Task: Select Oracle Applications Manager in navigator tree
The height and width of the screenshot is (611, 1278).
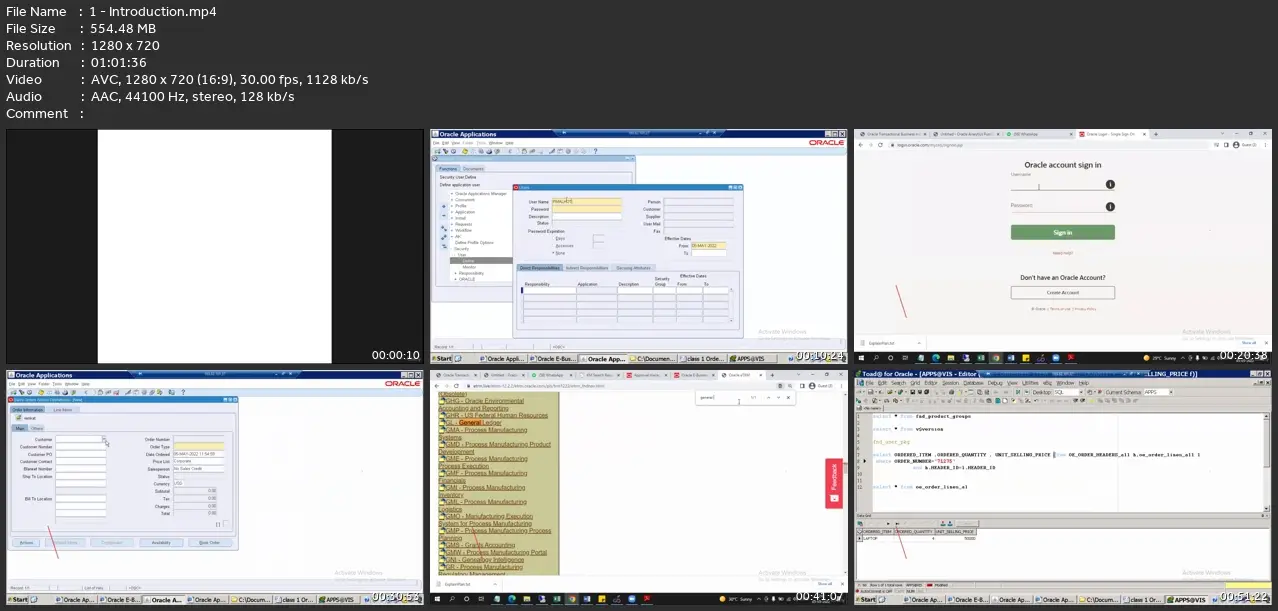Action: coord(481,193)
